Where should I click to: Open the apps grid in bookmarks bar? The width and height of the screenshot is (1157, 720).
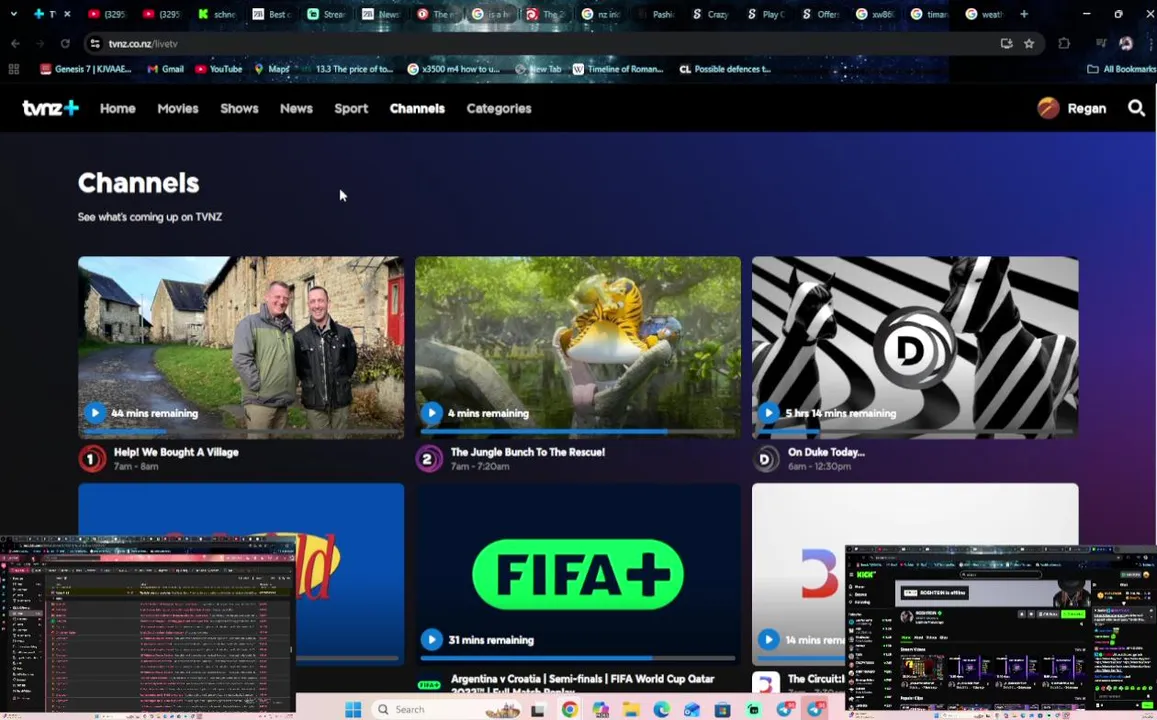pos(13,69)
